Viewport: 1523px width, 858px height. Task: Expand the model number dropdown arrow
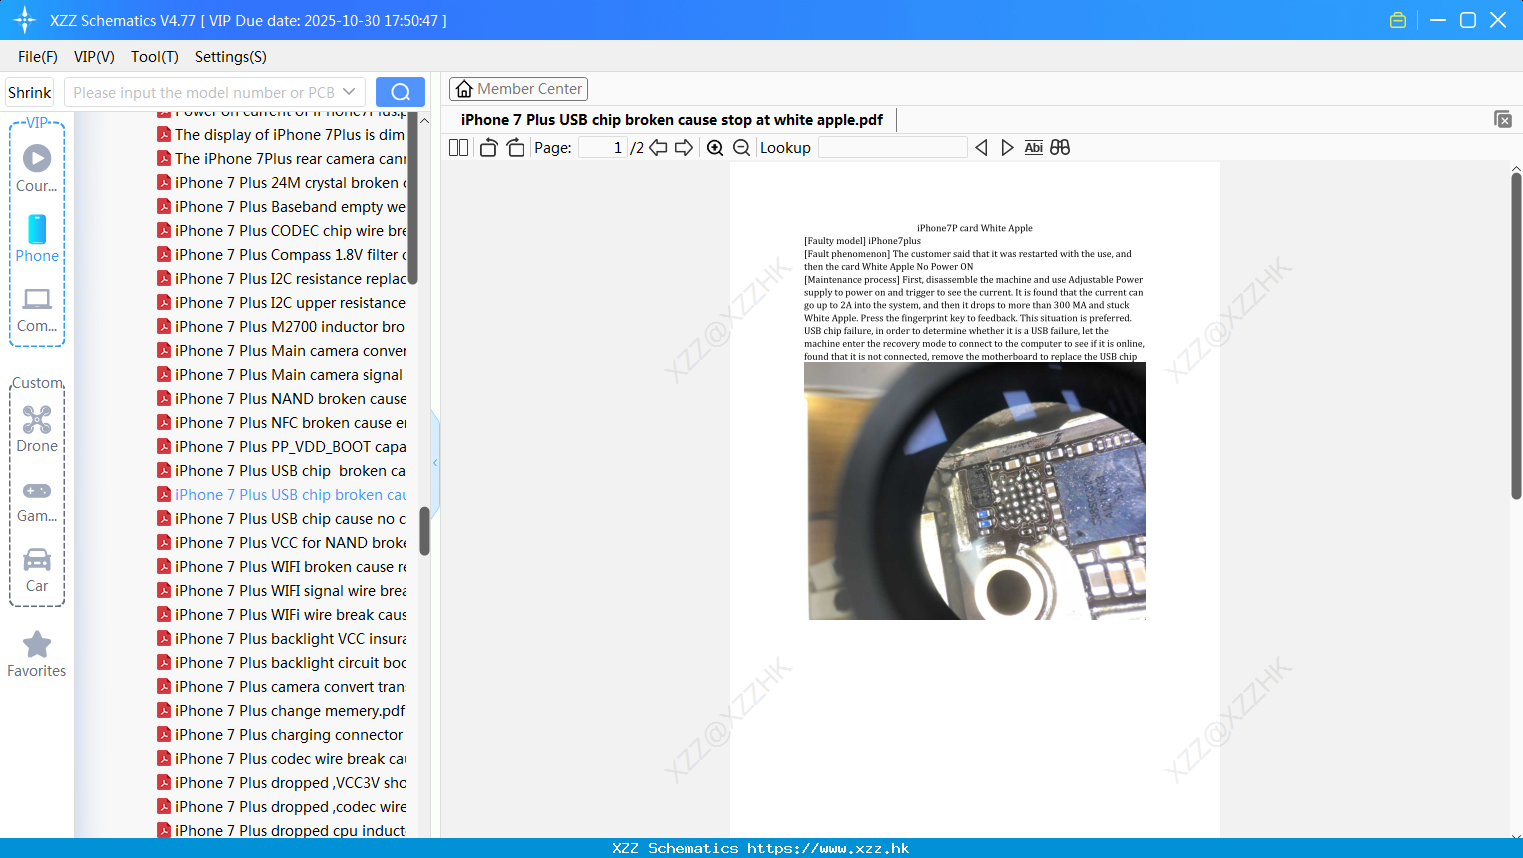coord(349,92)
